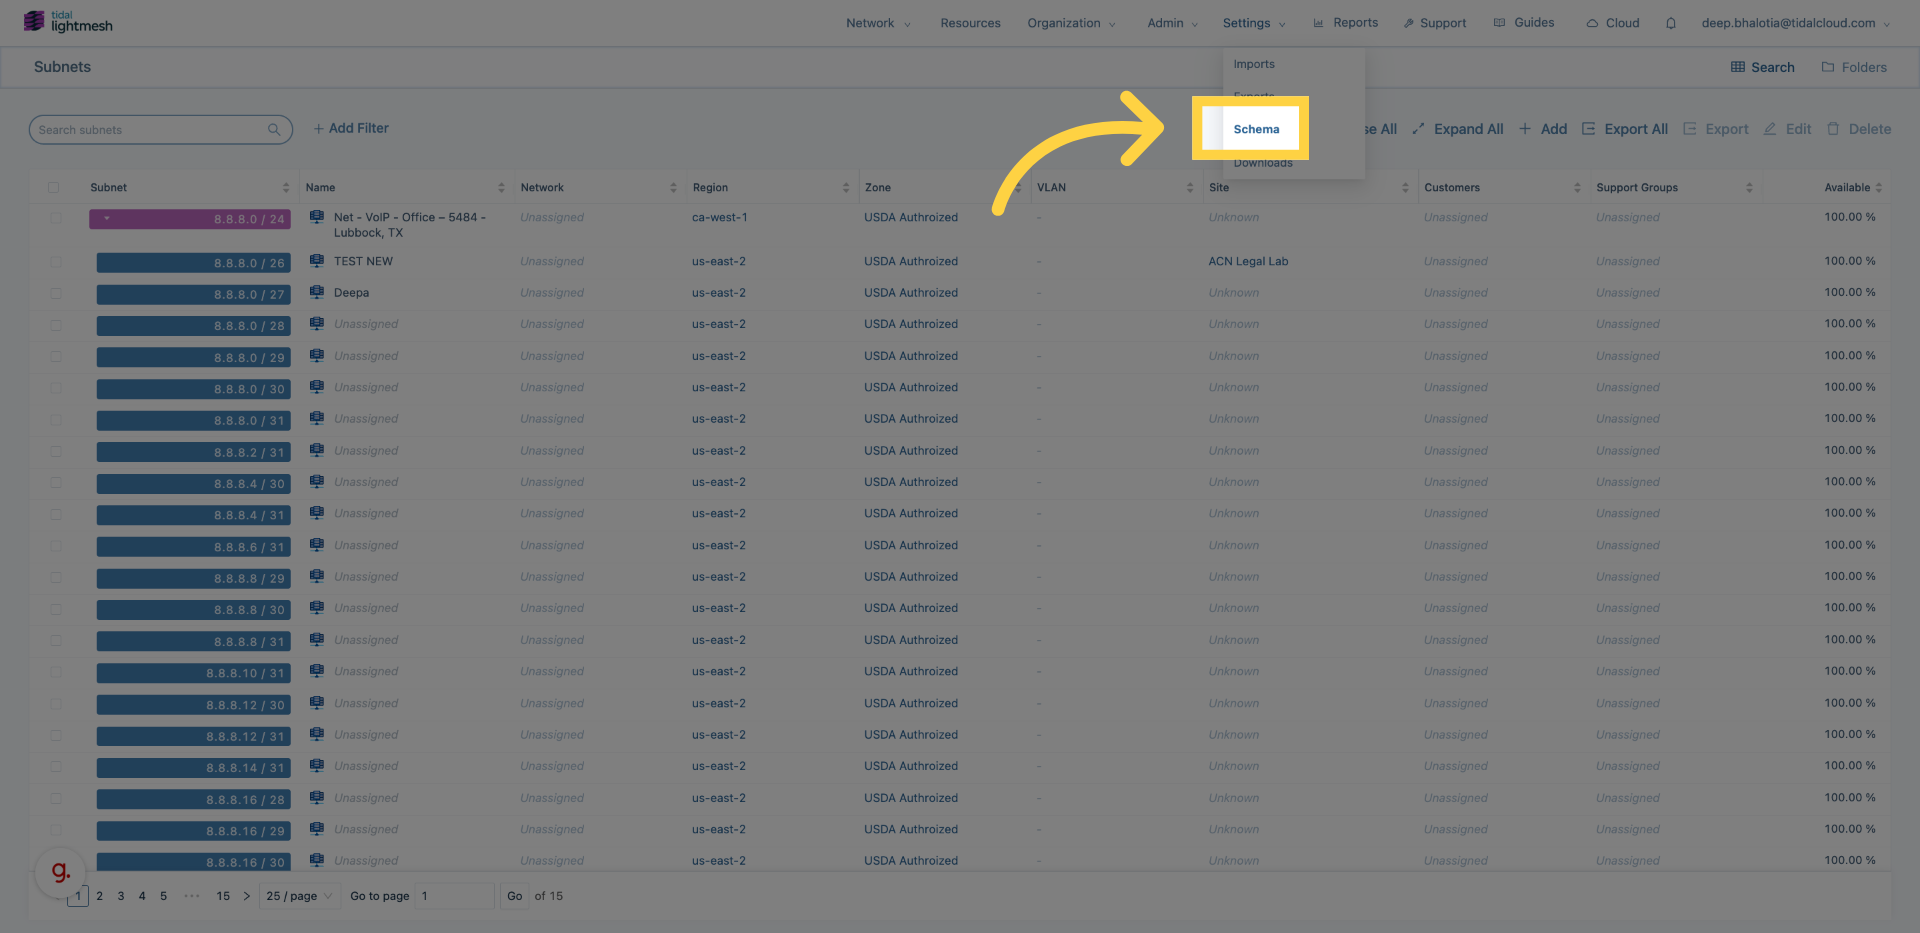The image size is (1920, 933).
Task: Click the Export All icon button
Action: tap(1588, 129)
